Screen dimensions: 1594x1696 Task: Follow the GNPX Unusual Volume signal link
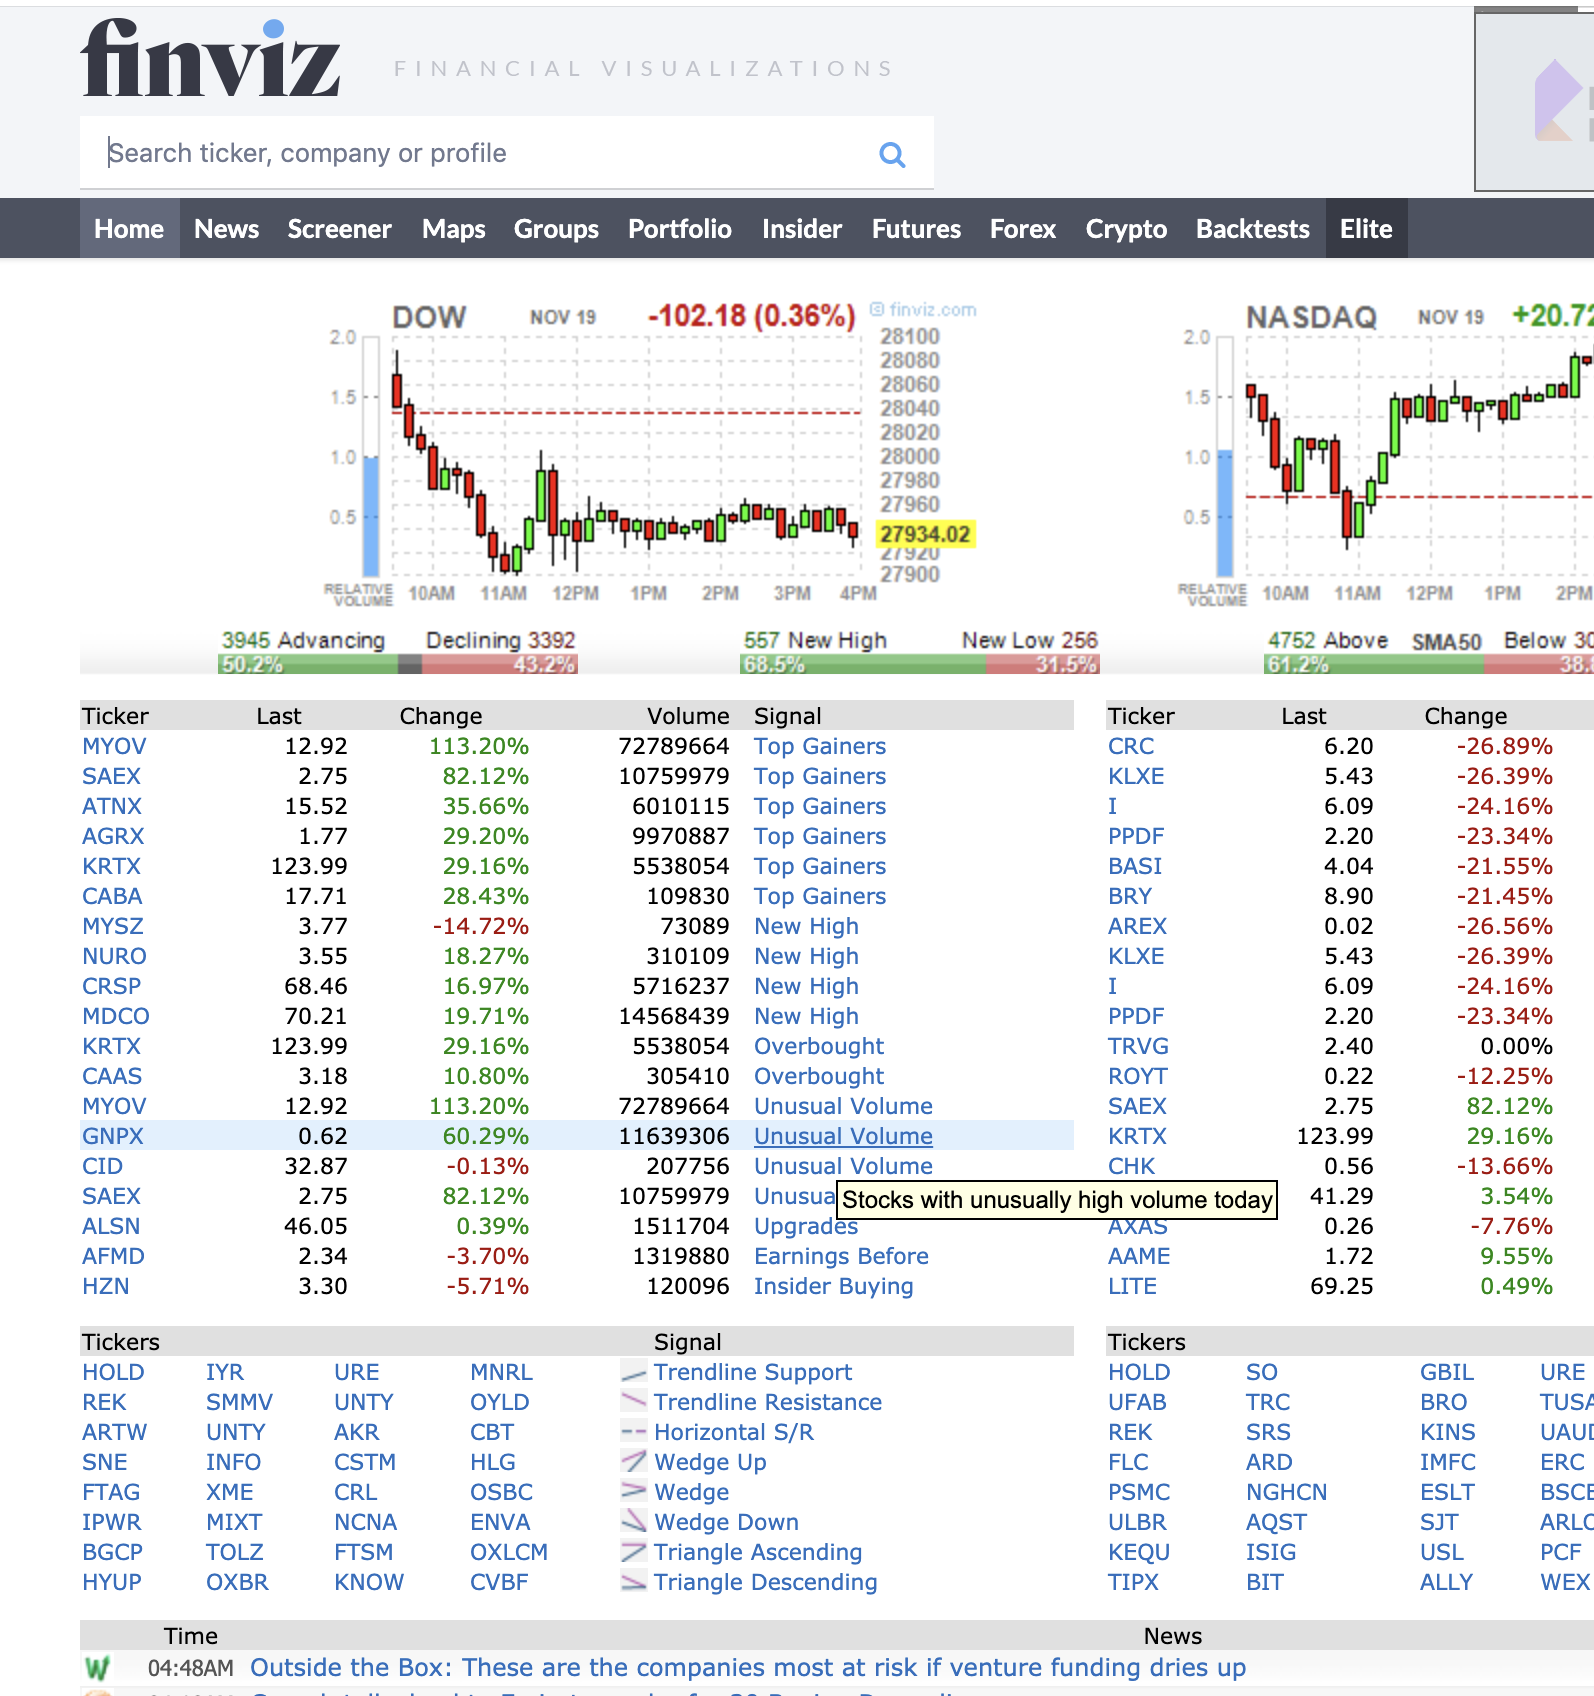842,1136
